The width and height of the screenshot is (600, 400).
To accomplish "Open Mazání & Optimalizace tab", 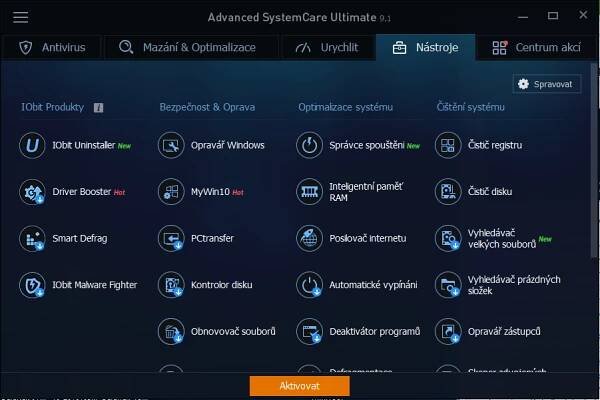I will pos(190,47).
